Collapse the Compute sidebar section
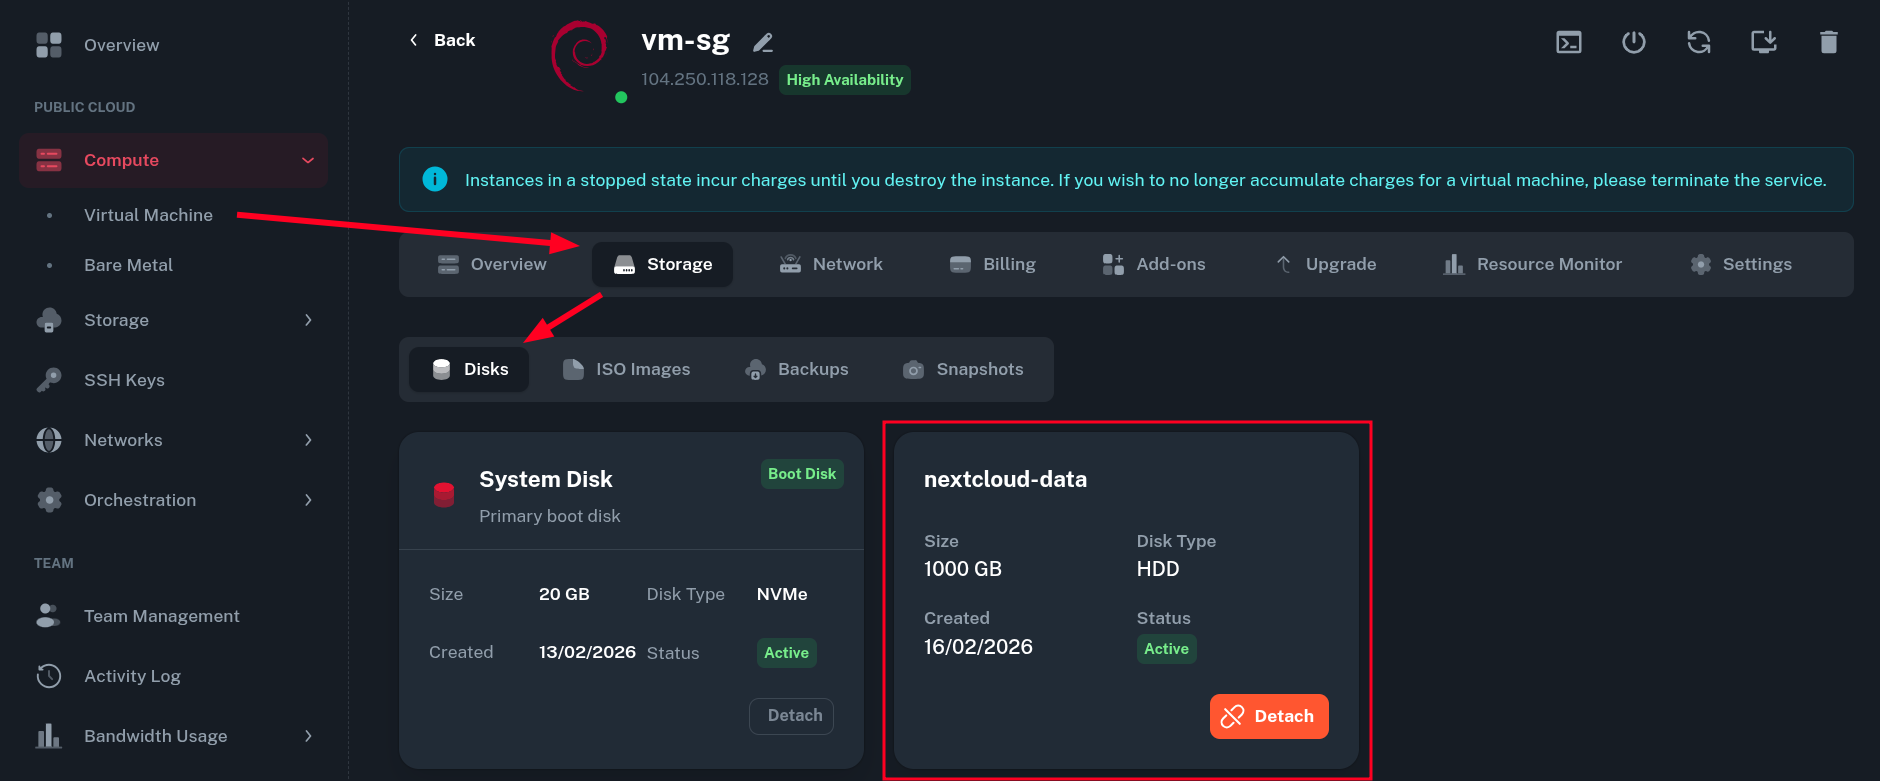The image size is (1880, 781). 308,160
